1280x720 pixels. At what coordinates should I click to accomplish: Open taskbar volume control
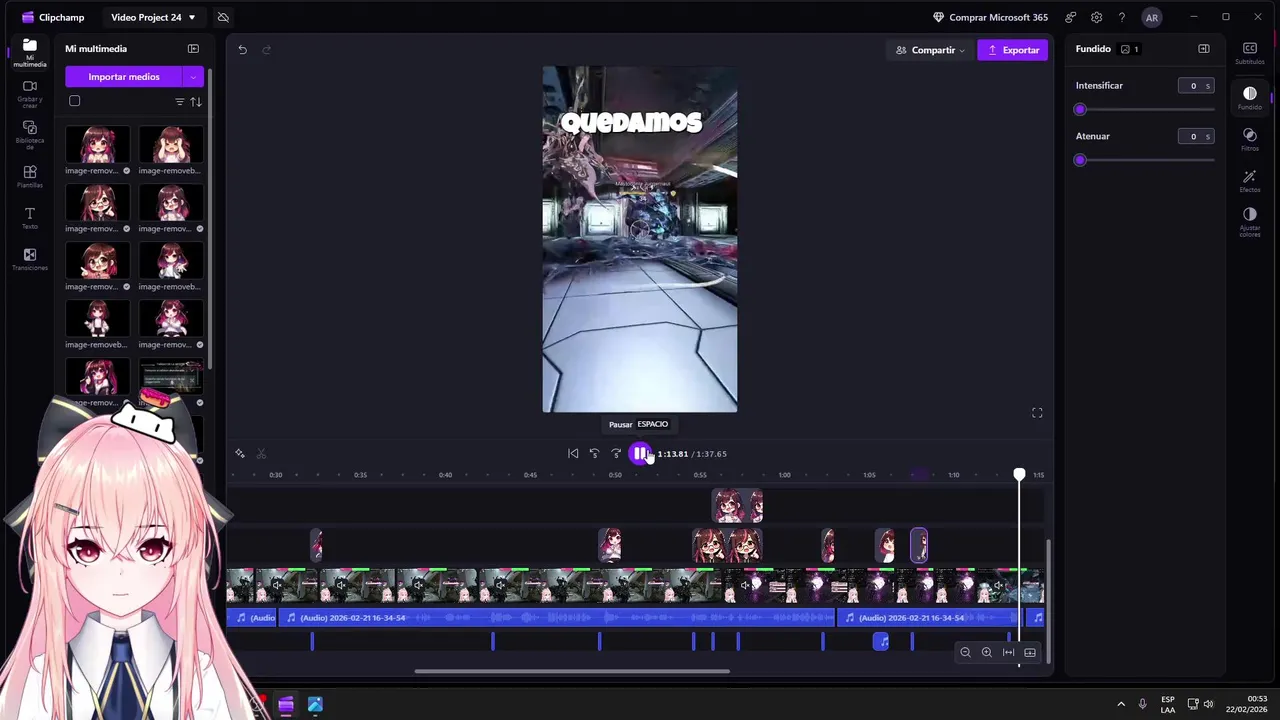(1208, 704)
